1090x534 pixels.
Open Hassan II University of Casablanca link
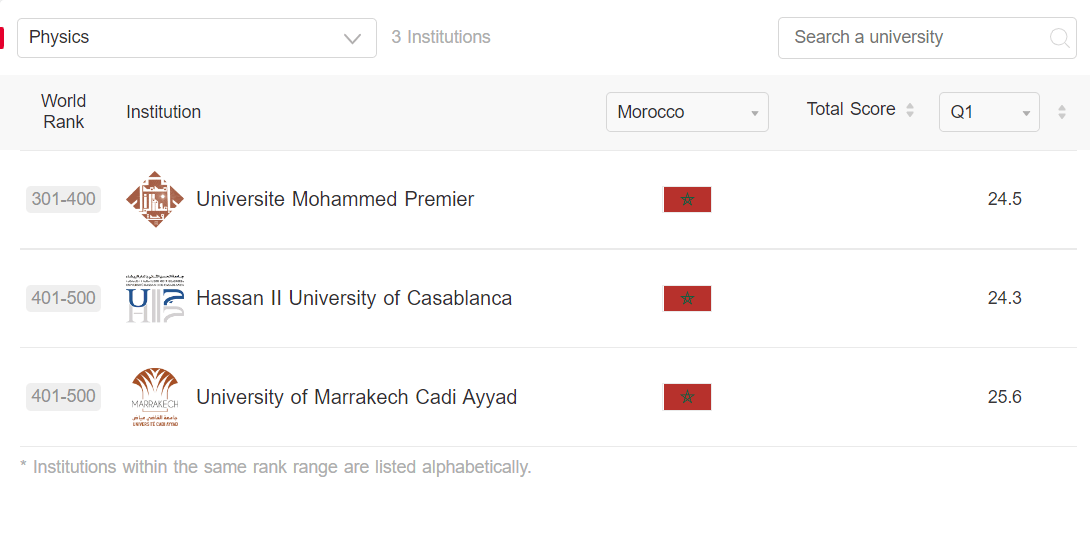(x=354, y=298)
